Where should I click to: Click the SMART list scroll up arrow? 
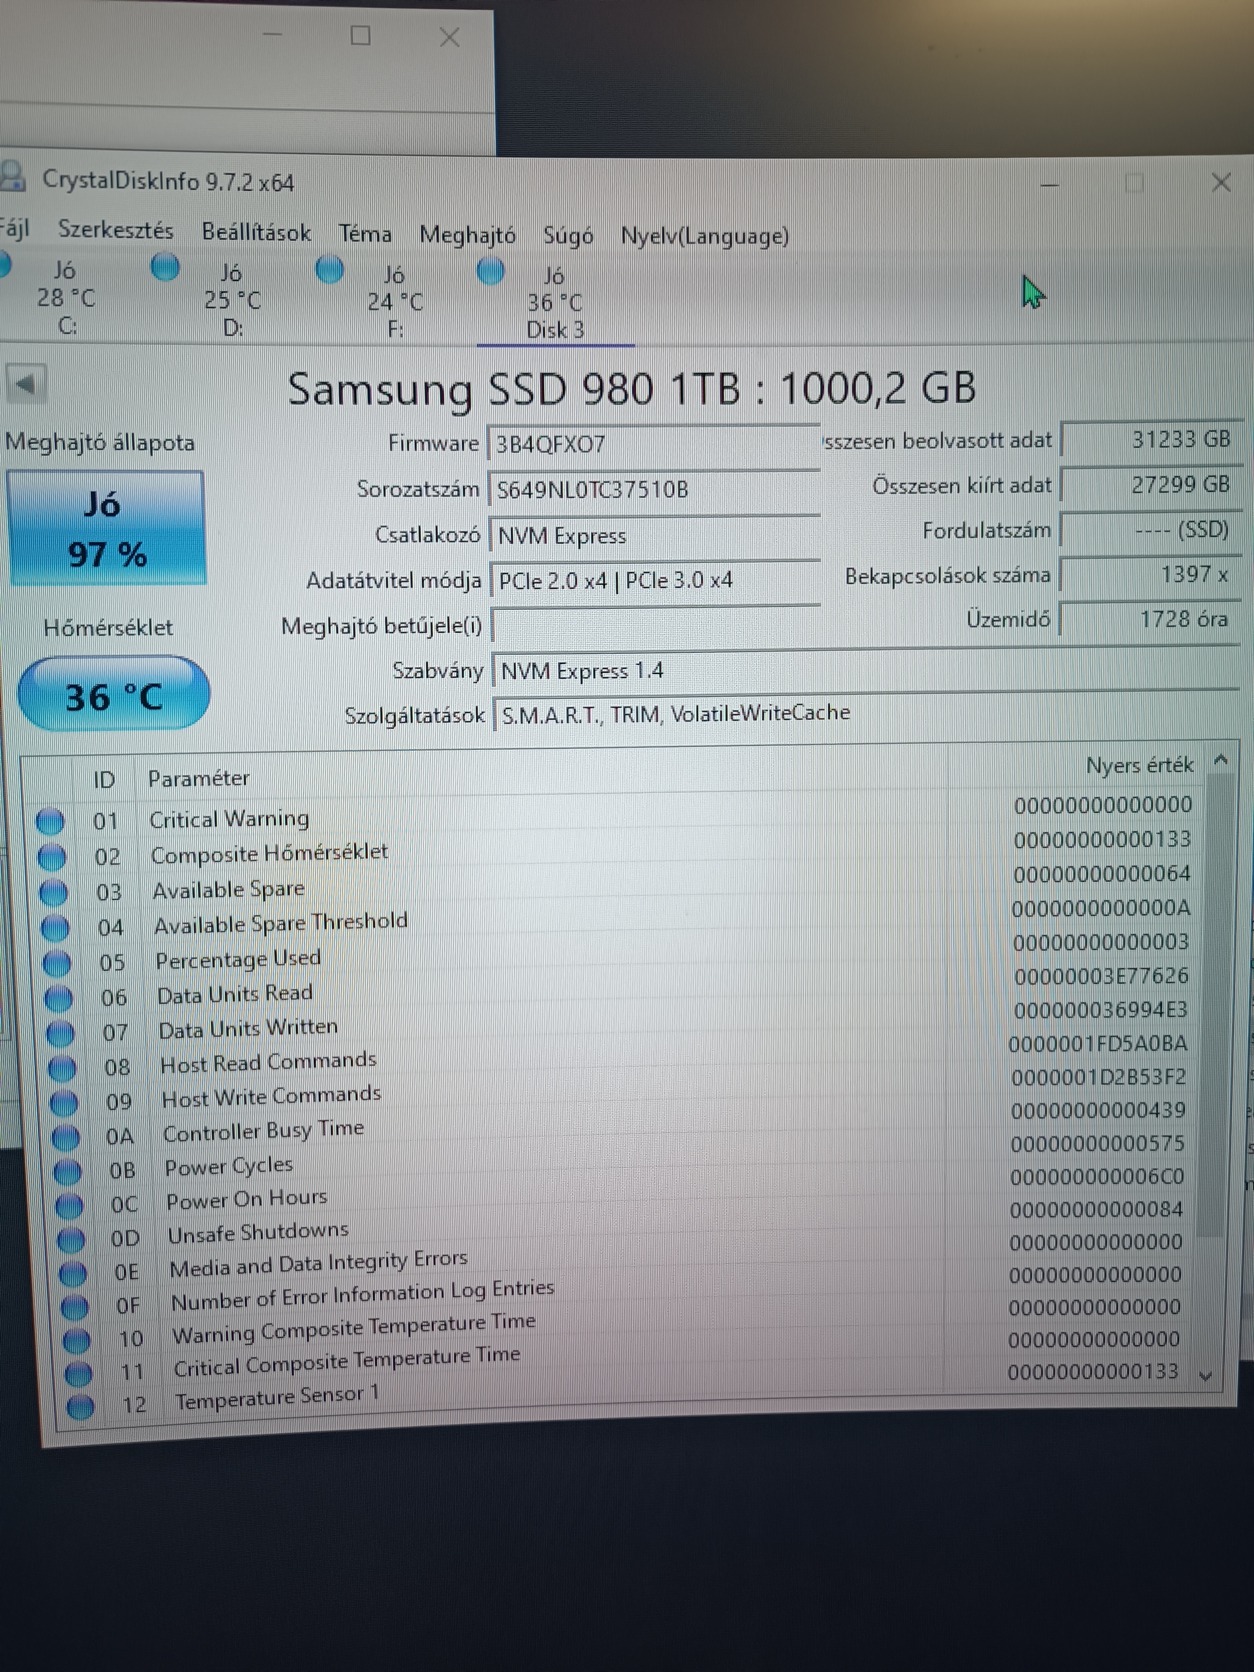tap(1221, 761)
